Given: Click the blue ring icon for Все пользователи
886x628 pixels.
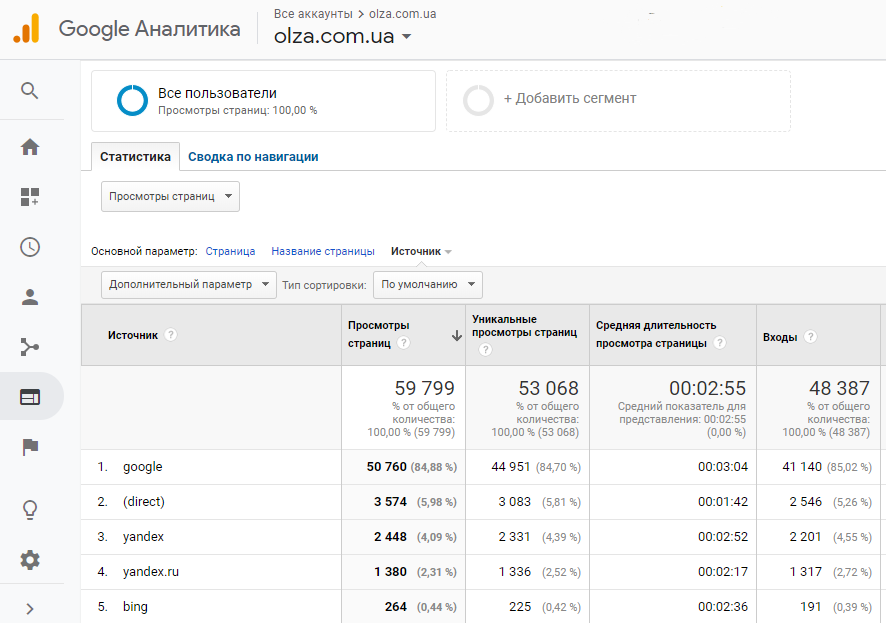Looking at the screenshot, I should (132, 101).
